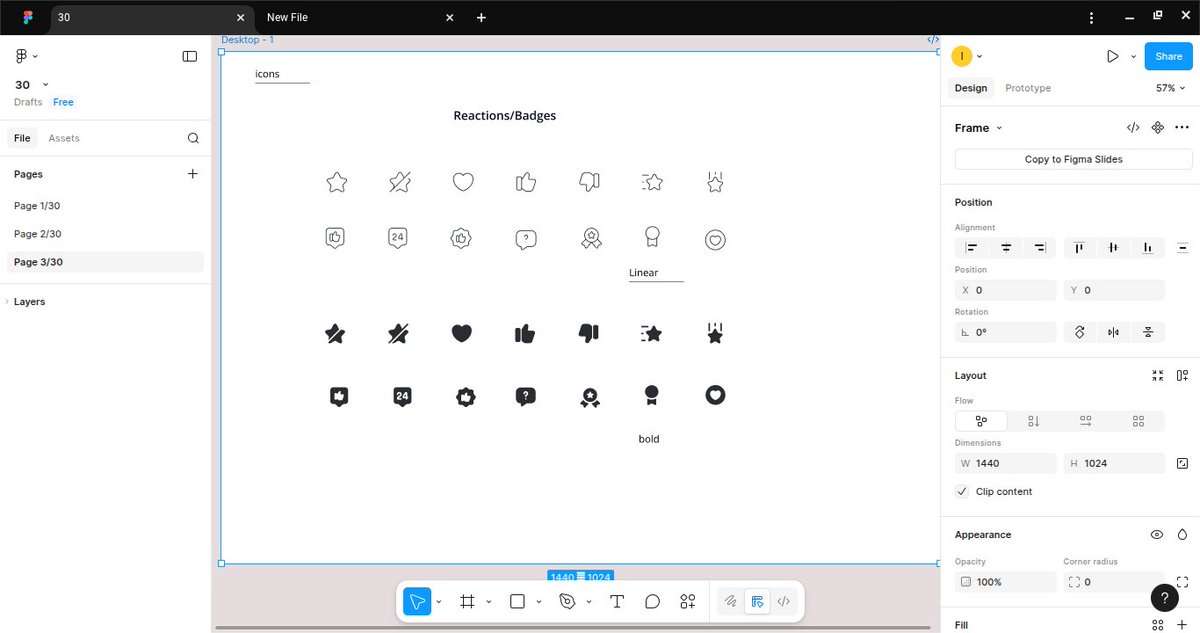Image resolution: width=1200 pixels, height=633 pixels.
Task: Switch to Dev Mode in toolbar
Action: pos(783,601)
